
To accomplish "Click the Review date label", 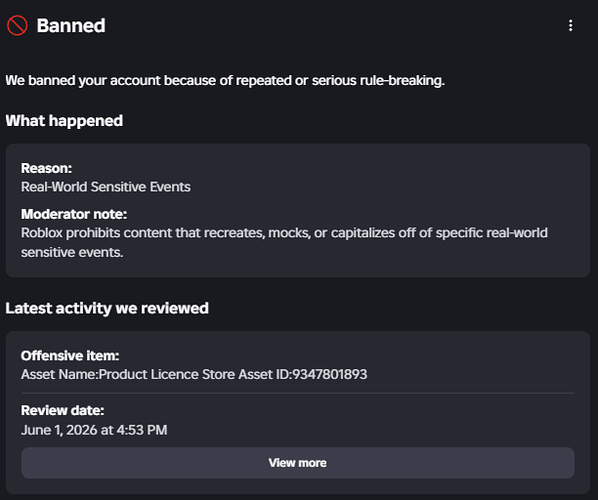I will 63,411.
